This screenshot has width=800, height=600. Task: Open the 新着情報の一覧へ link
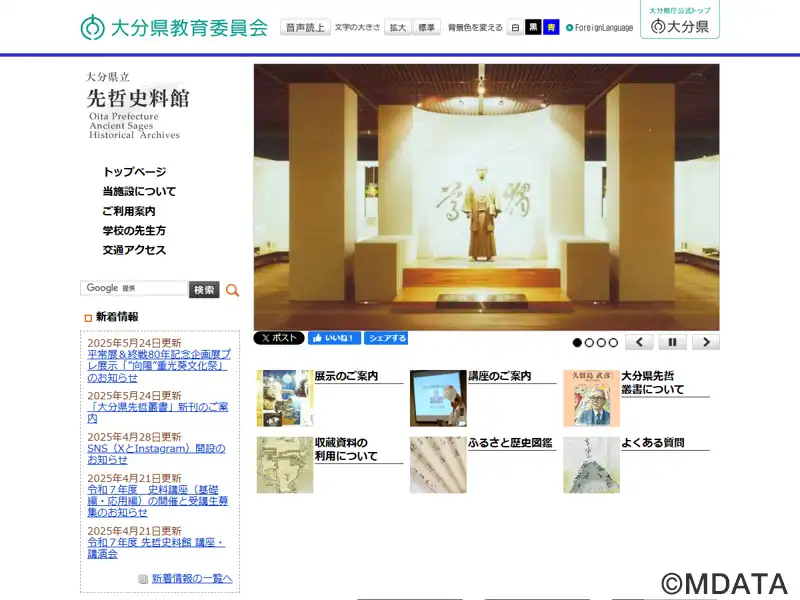point(192,578)
